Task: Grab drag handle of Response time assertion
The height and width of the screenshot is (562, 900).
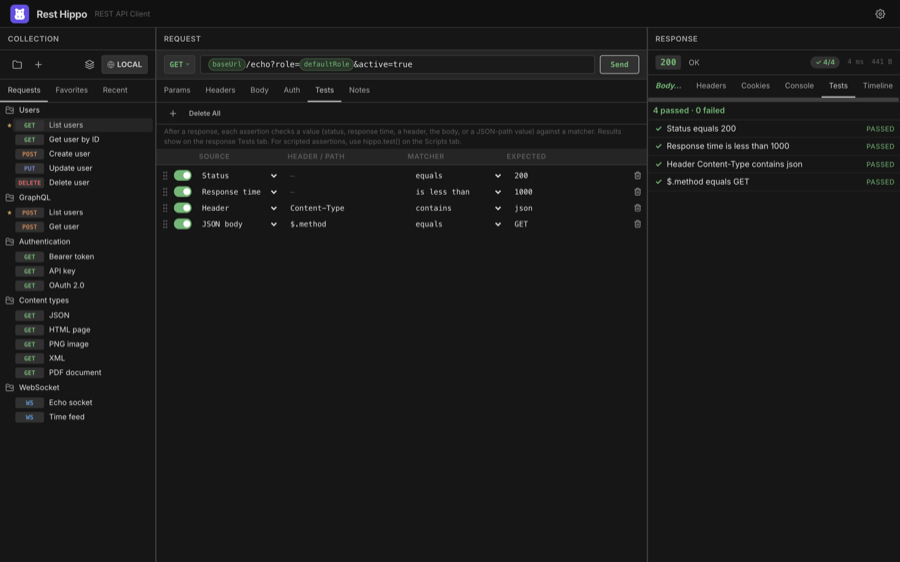Action: pyautogui.click(x=165, y=192)
